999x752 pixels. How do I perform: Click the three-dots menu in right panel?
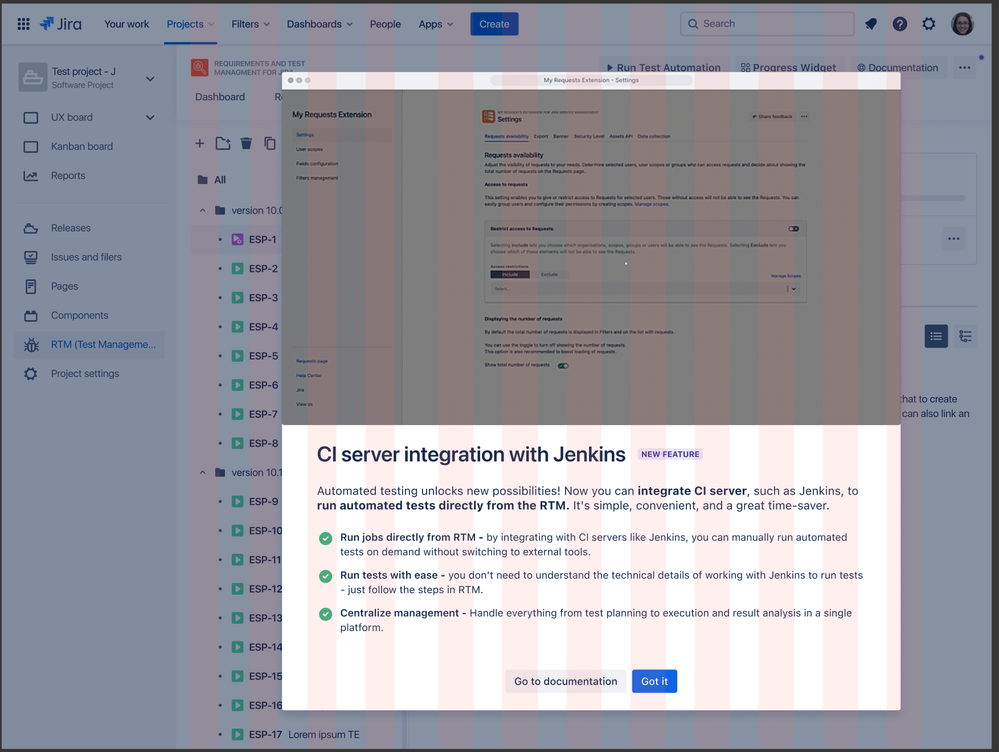pyautogui.click(x=953, y=239)
